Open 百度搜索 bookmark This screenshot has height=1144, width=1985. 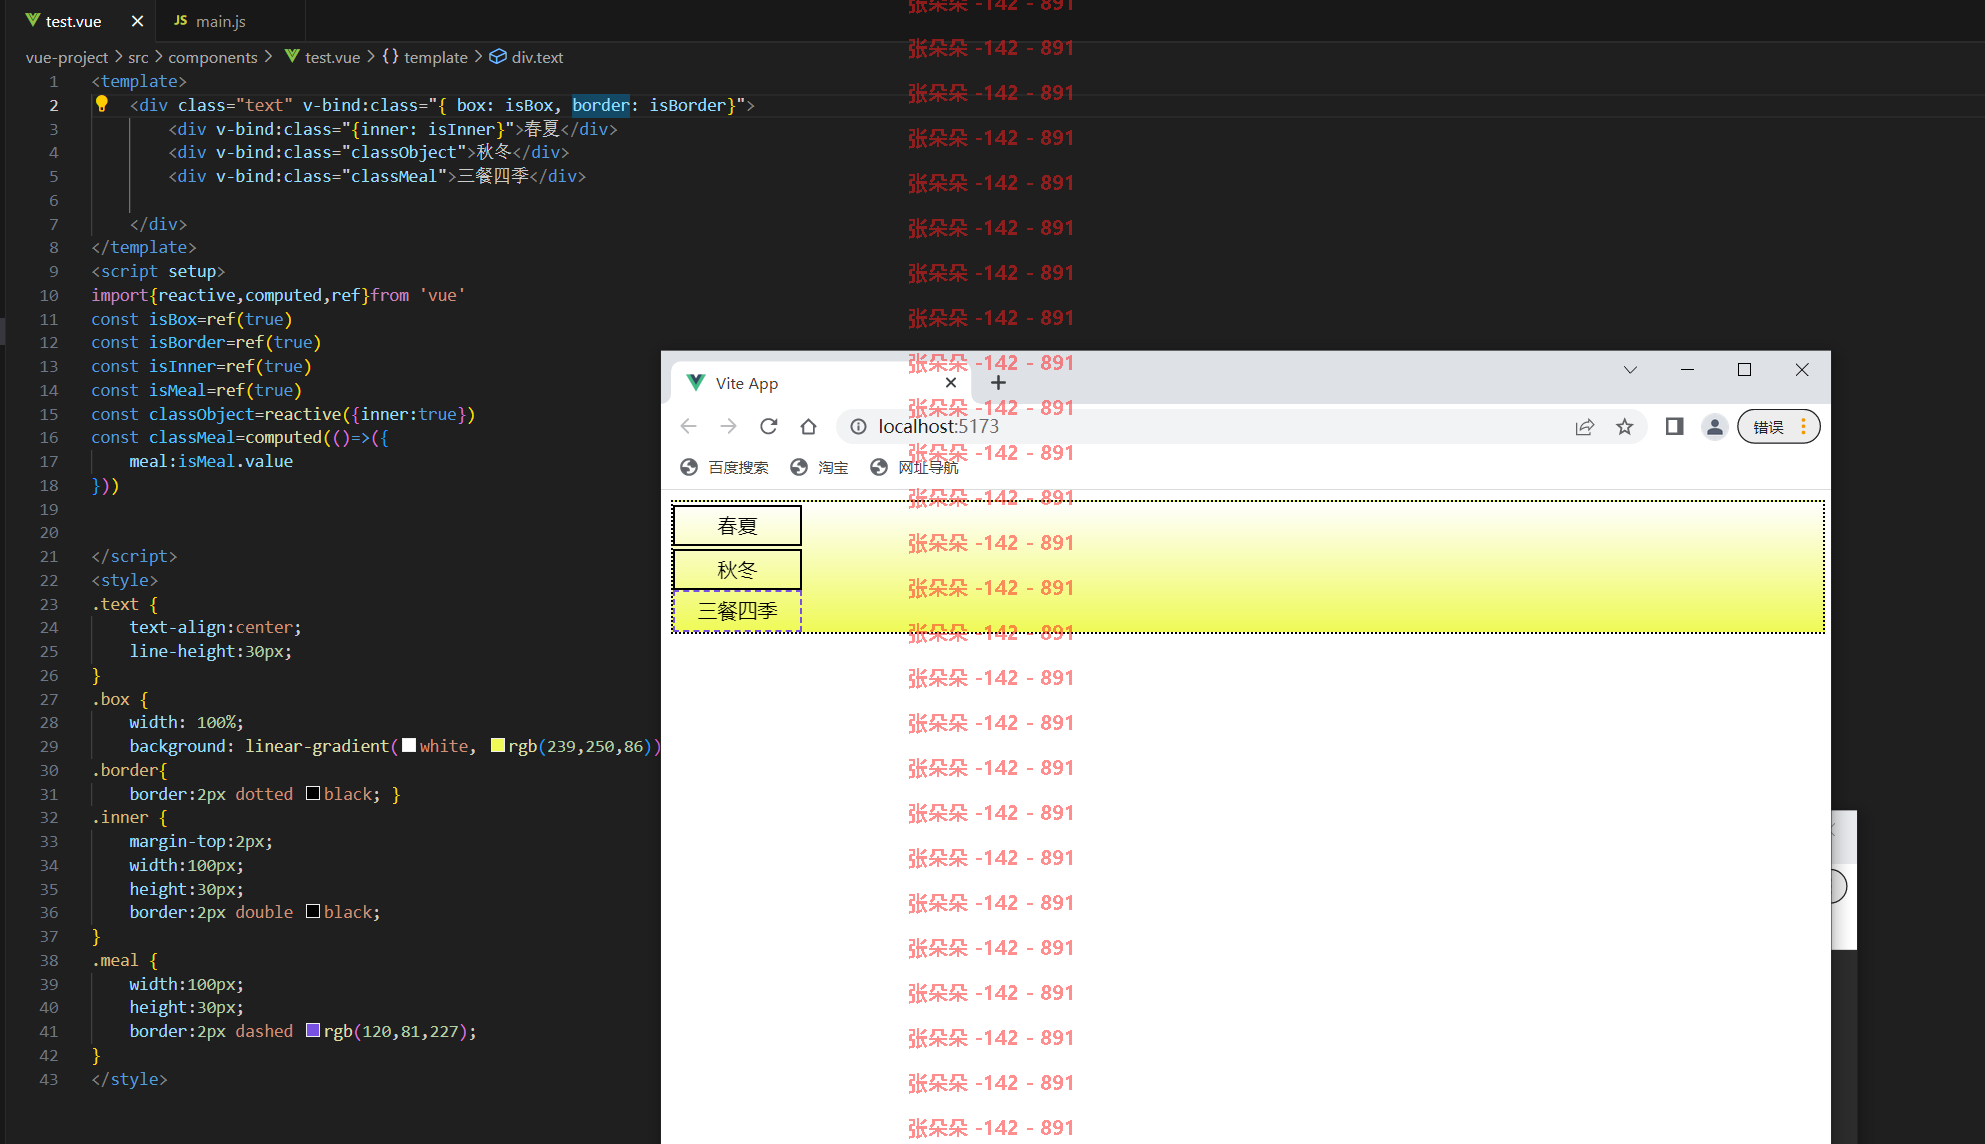pos(724,467)
